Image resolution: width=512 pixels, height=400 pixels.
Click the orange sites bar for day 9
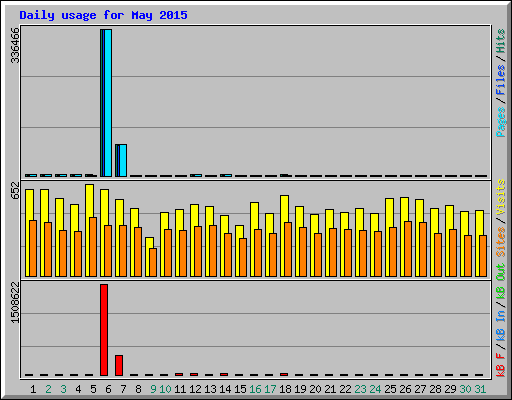tap(153, 262)
